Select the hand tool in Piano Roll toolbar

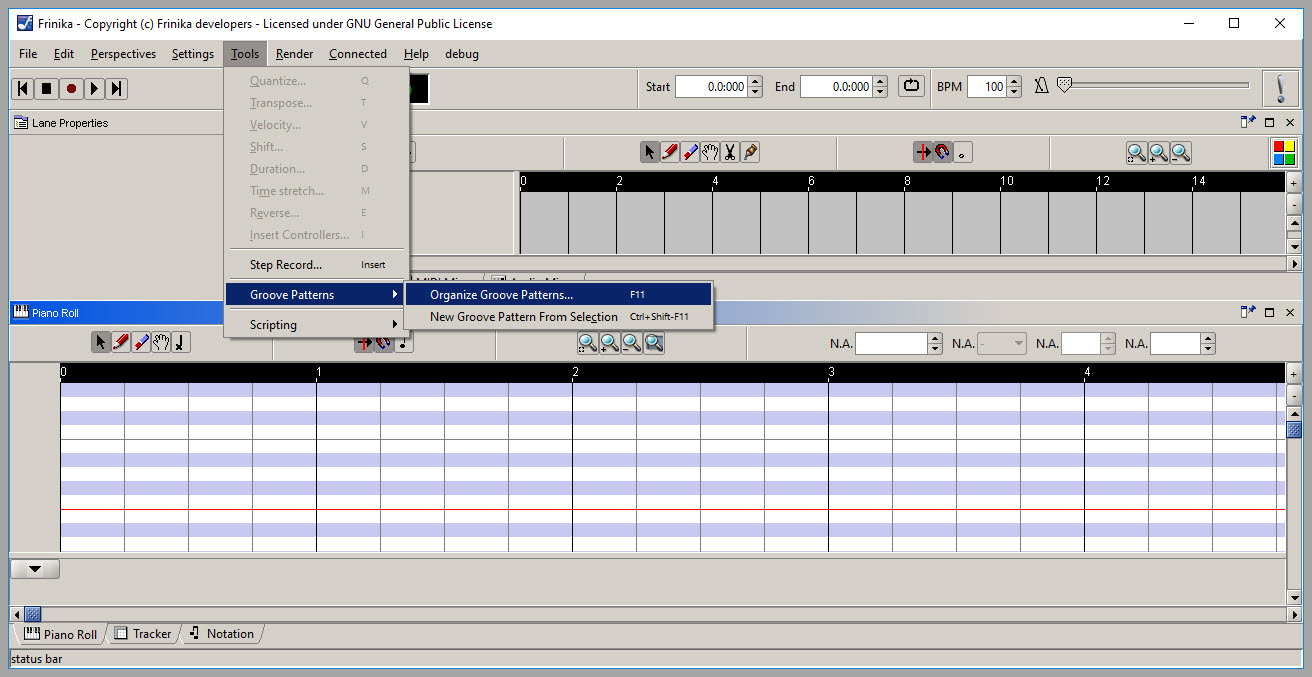tap(161, 342)
